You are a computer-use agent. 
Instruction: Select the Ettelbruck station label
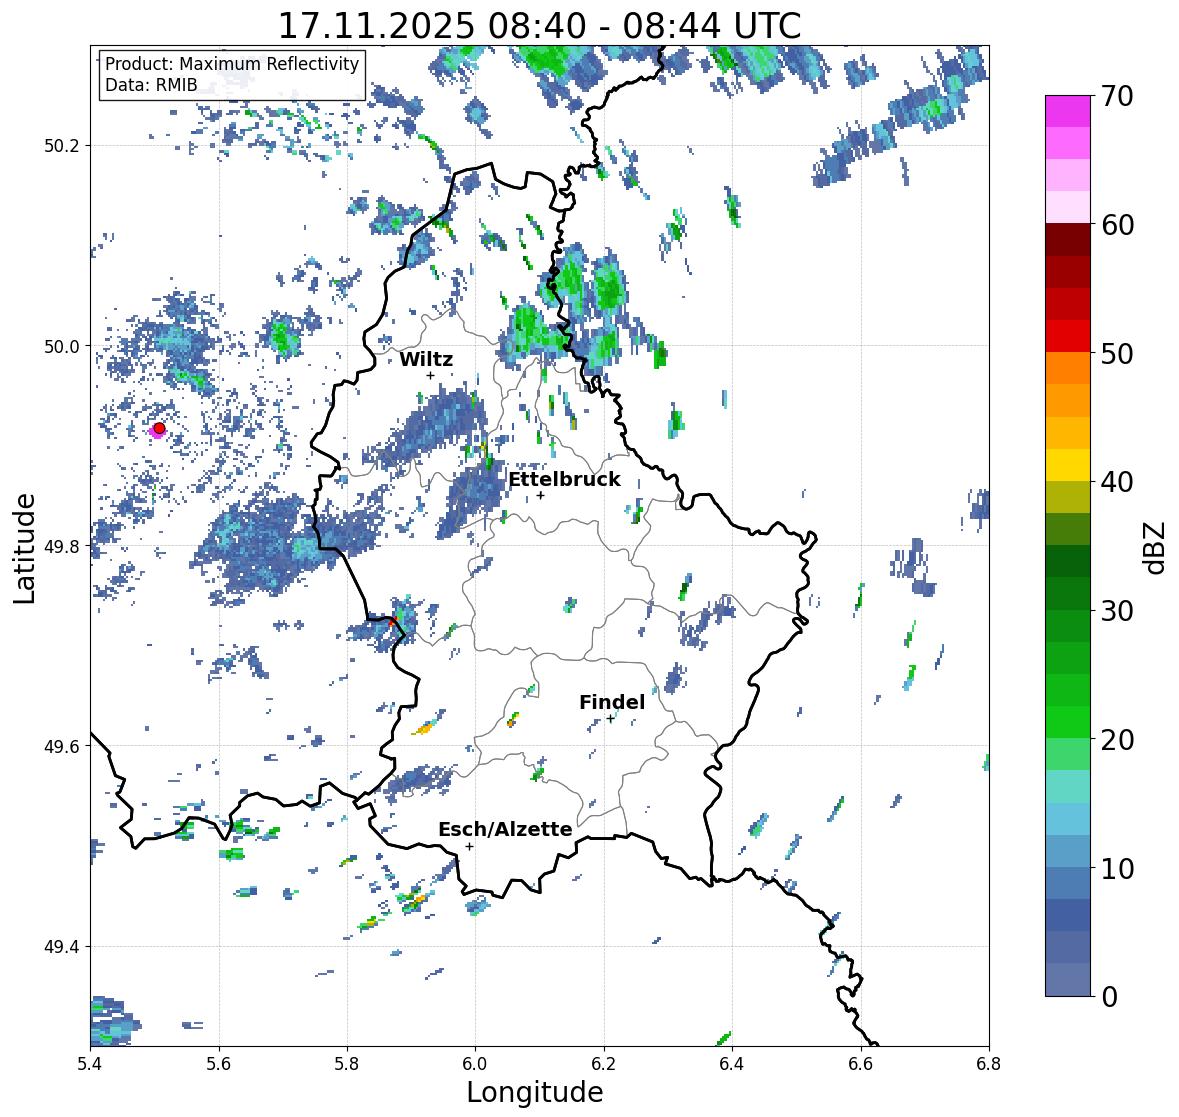[564, 480]
